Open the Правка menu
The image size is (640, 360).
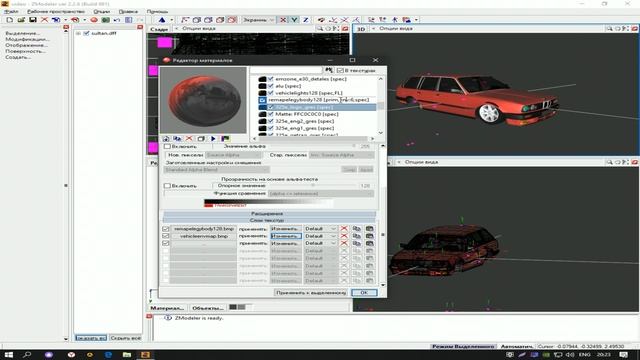[x=128, y=11]
